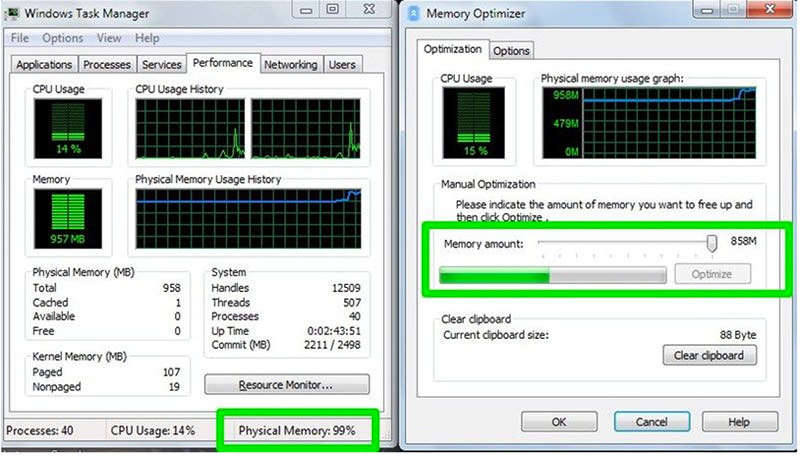Screen dimensions: 800x457
Task: Minimize the Windows Task Manager window
Action: (306, 10)
